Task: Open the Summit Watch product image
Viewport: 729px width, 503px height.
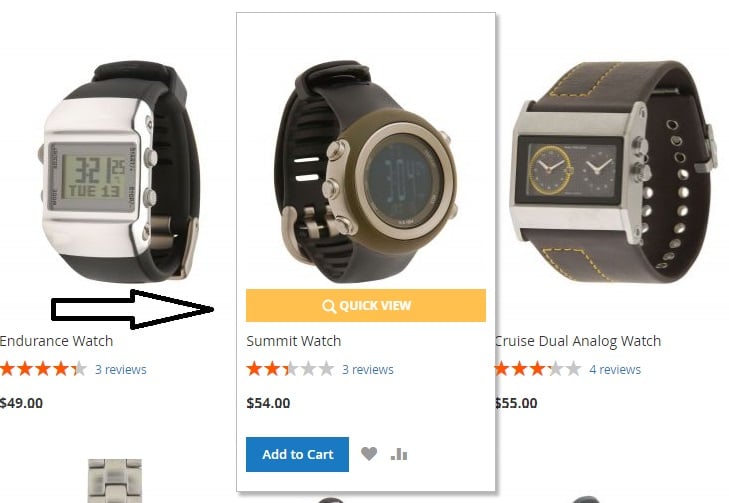Action: point(366,171)
